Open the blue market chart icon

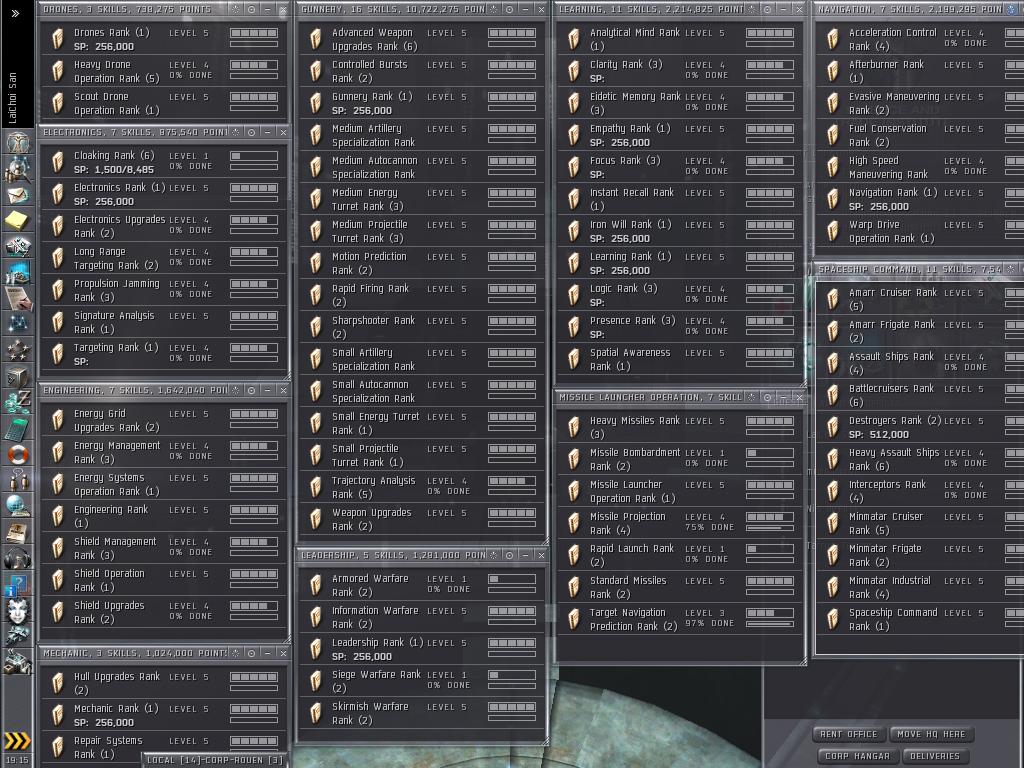tap(18, 272)
